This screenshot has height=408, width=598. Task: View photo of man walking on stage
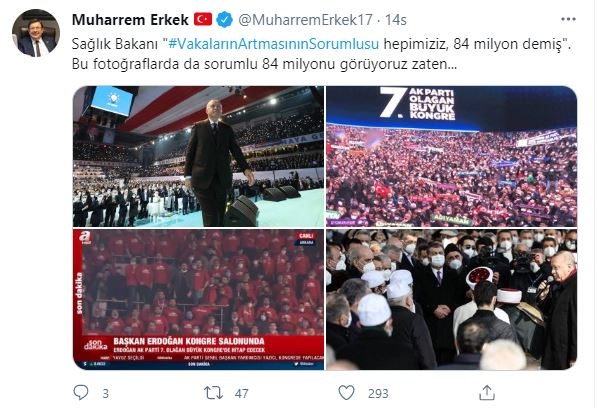pyautogui.click(x=198, y=156)
